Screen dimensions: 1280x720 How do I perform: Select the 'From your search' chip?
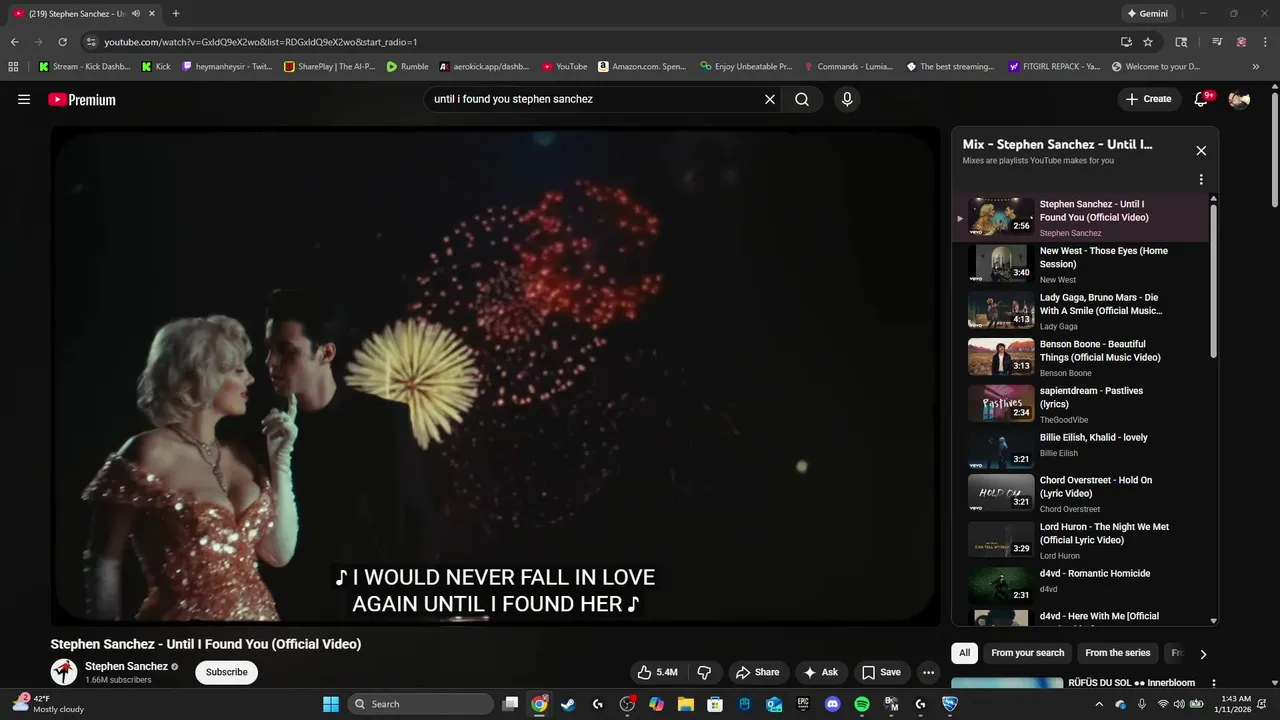(1027, 653)
